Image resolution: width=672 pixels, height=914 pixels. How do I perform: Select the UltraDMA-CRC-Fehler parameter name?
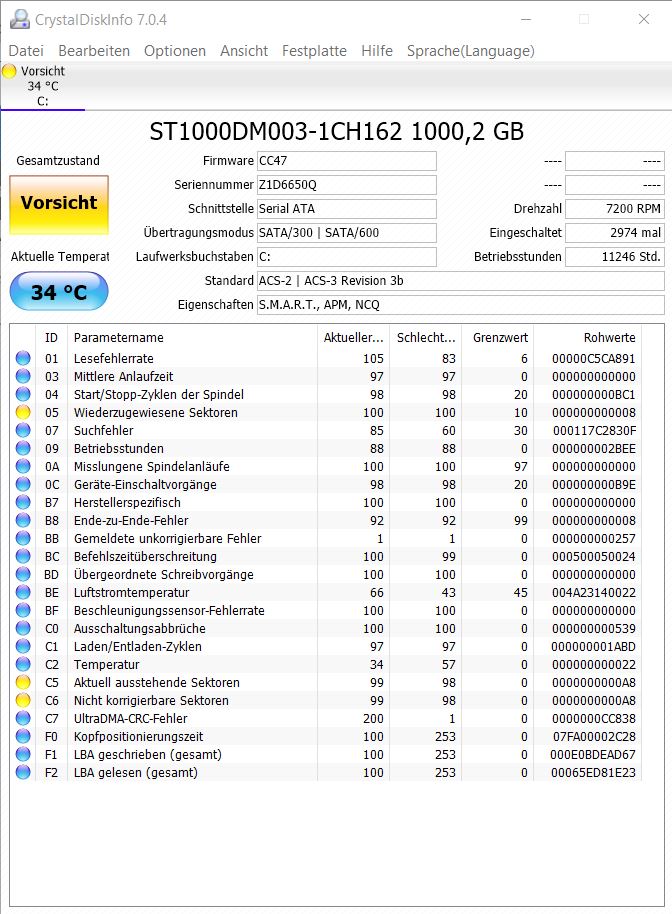(131, 718)
